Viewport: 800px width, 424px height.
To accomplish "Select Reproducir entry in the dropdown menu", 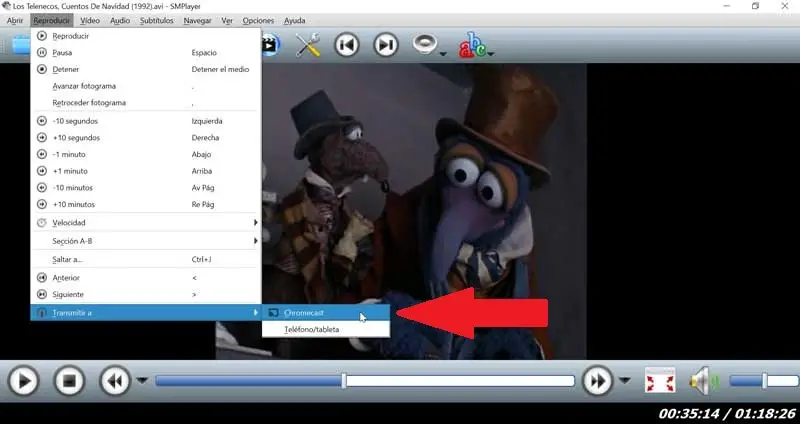I will click(146, 36).
